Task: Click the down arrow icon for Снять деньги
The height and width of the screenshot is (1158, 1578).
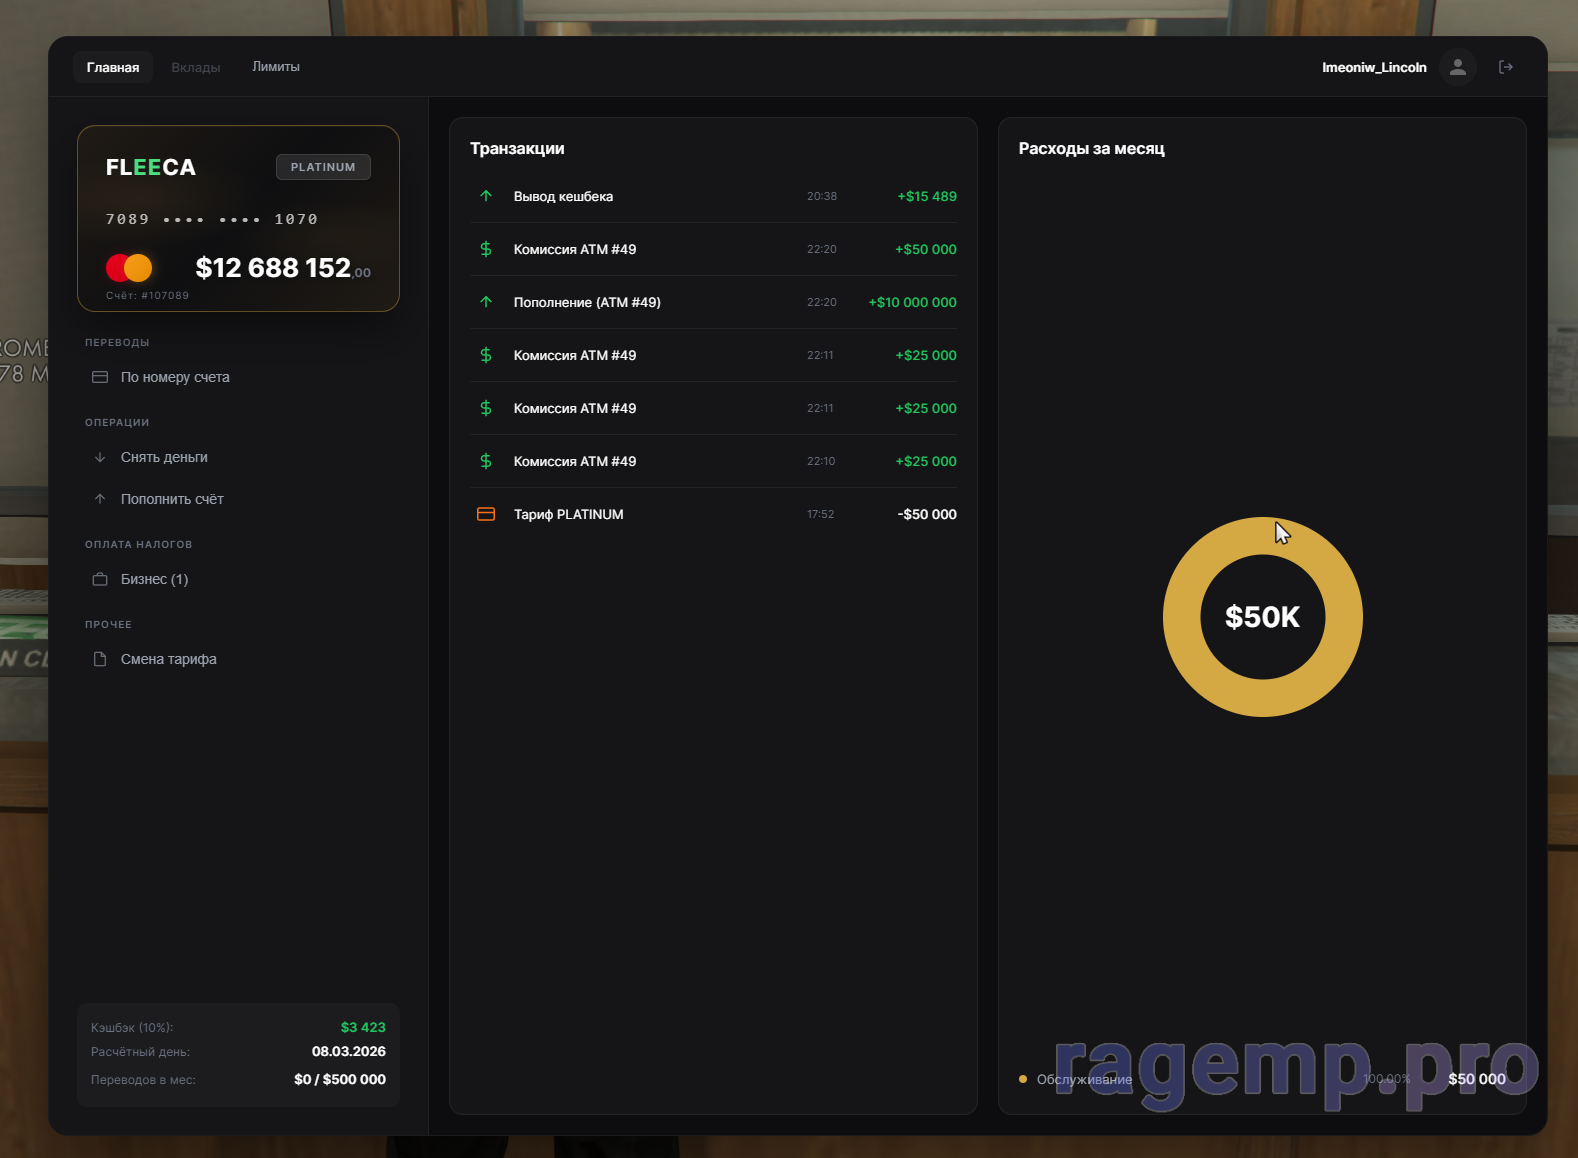Action: click(100, 457)
